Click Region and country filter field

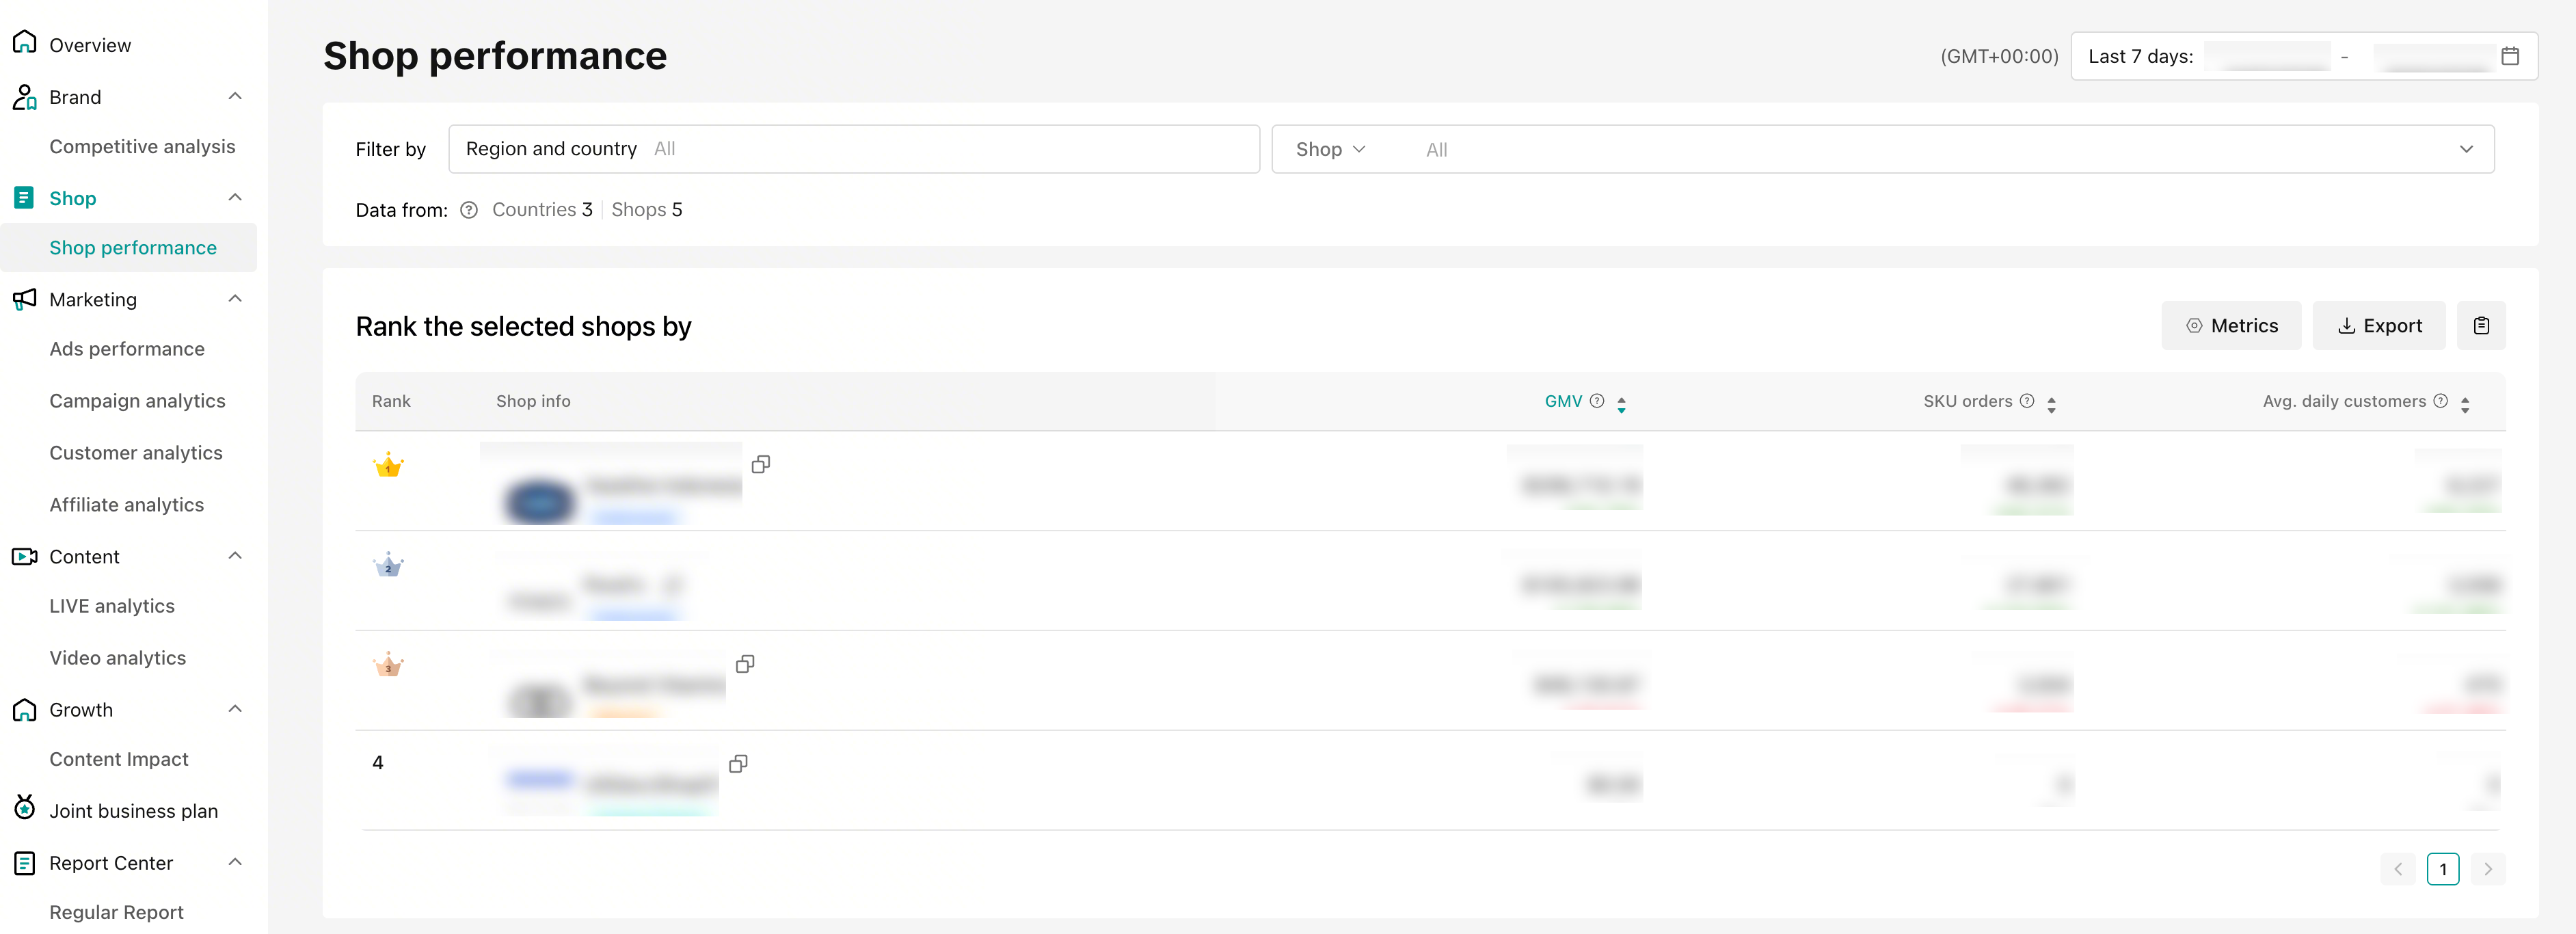853,149
